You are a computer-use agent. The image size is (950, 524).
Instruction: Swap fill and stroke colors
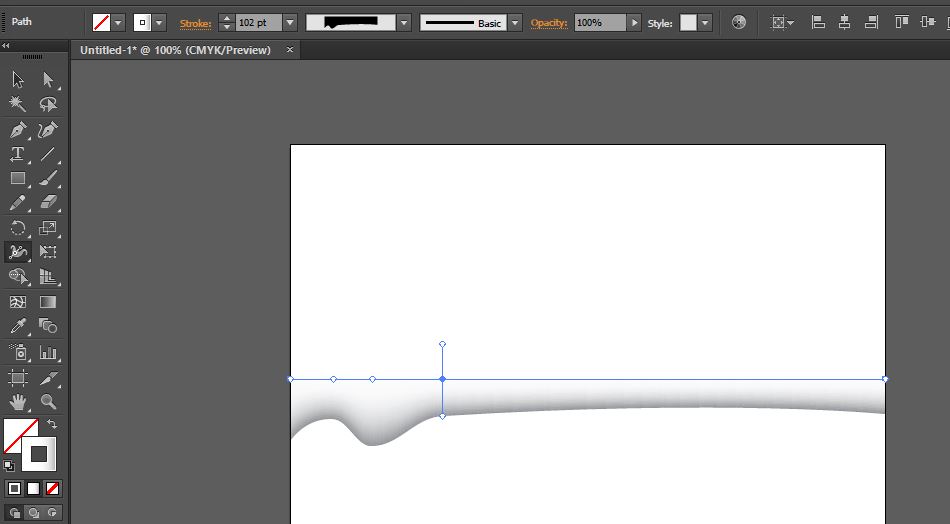[52, 424]
